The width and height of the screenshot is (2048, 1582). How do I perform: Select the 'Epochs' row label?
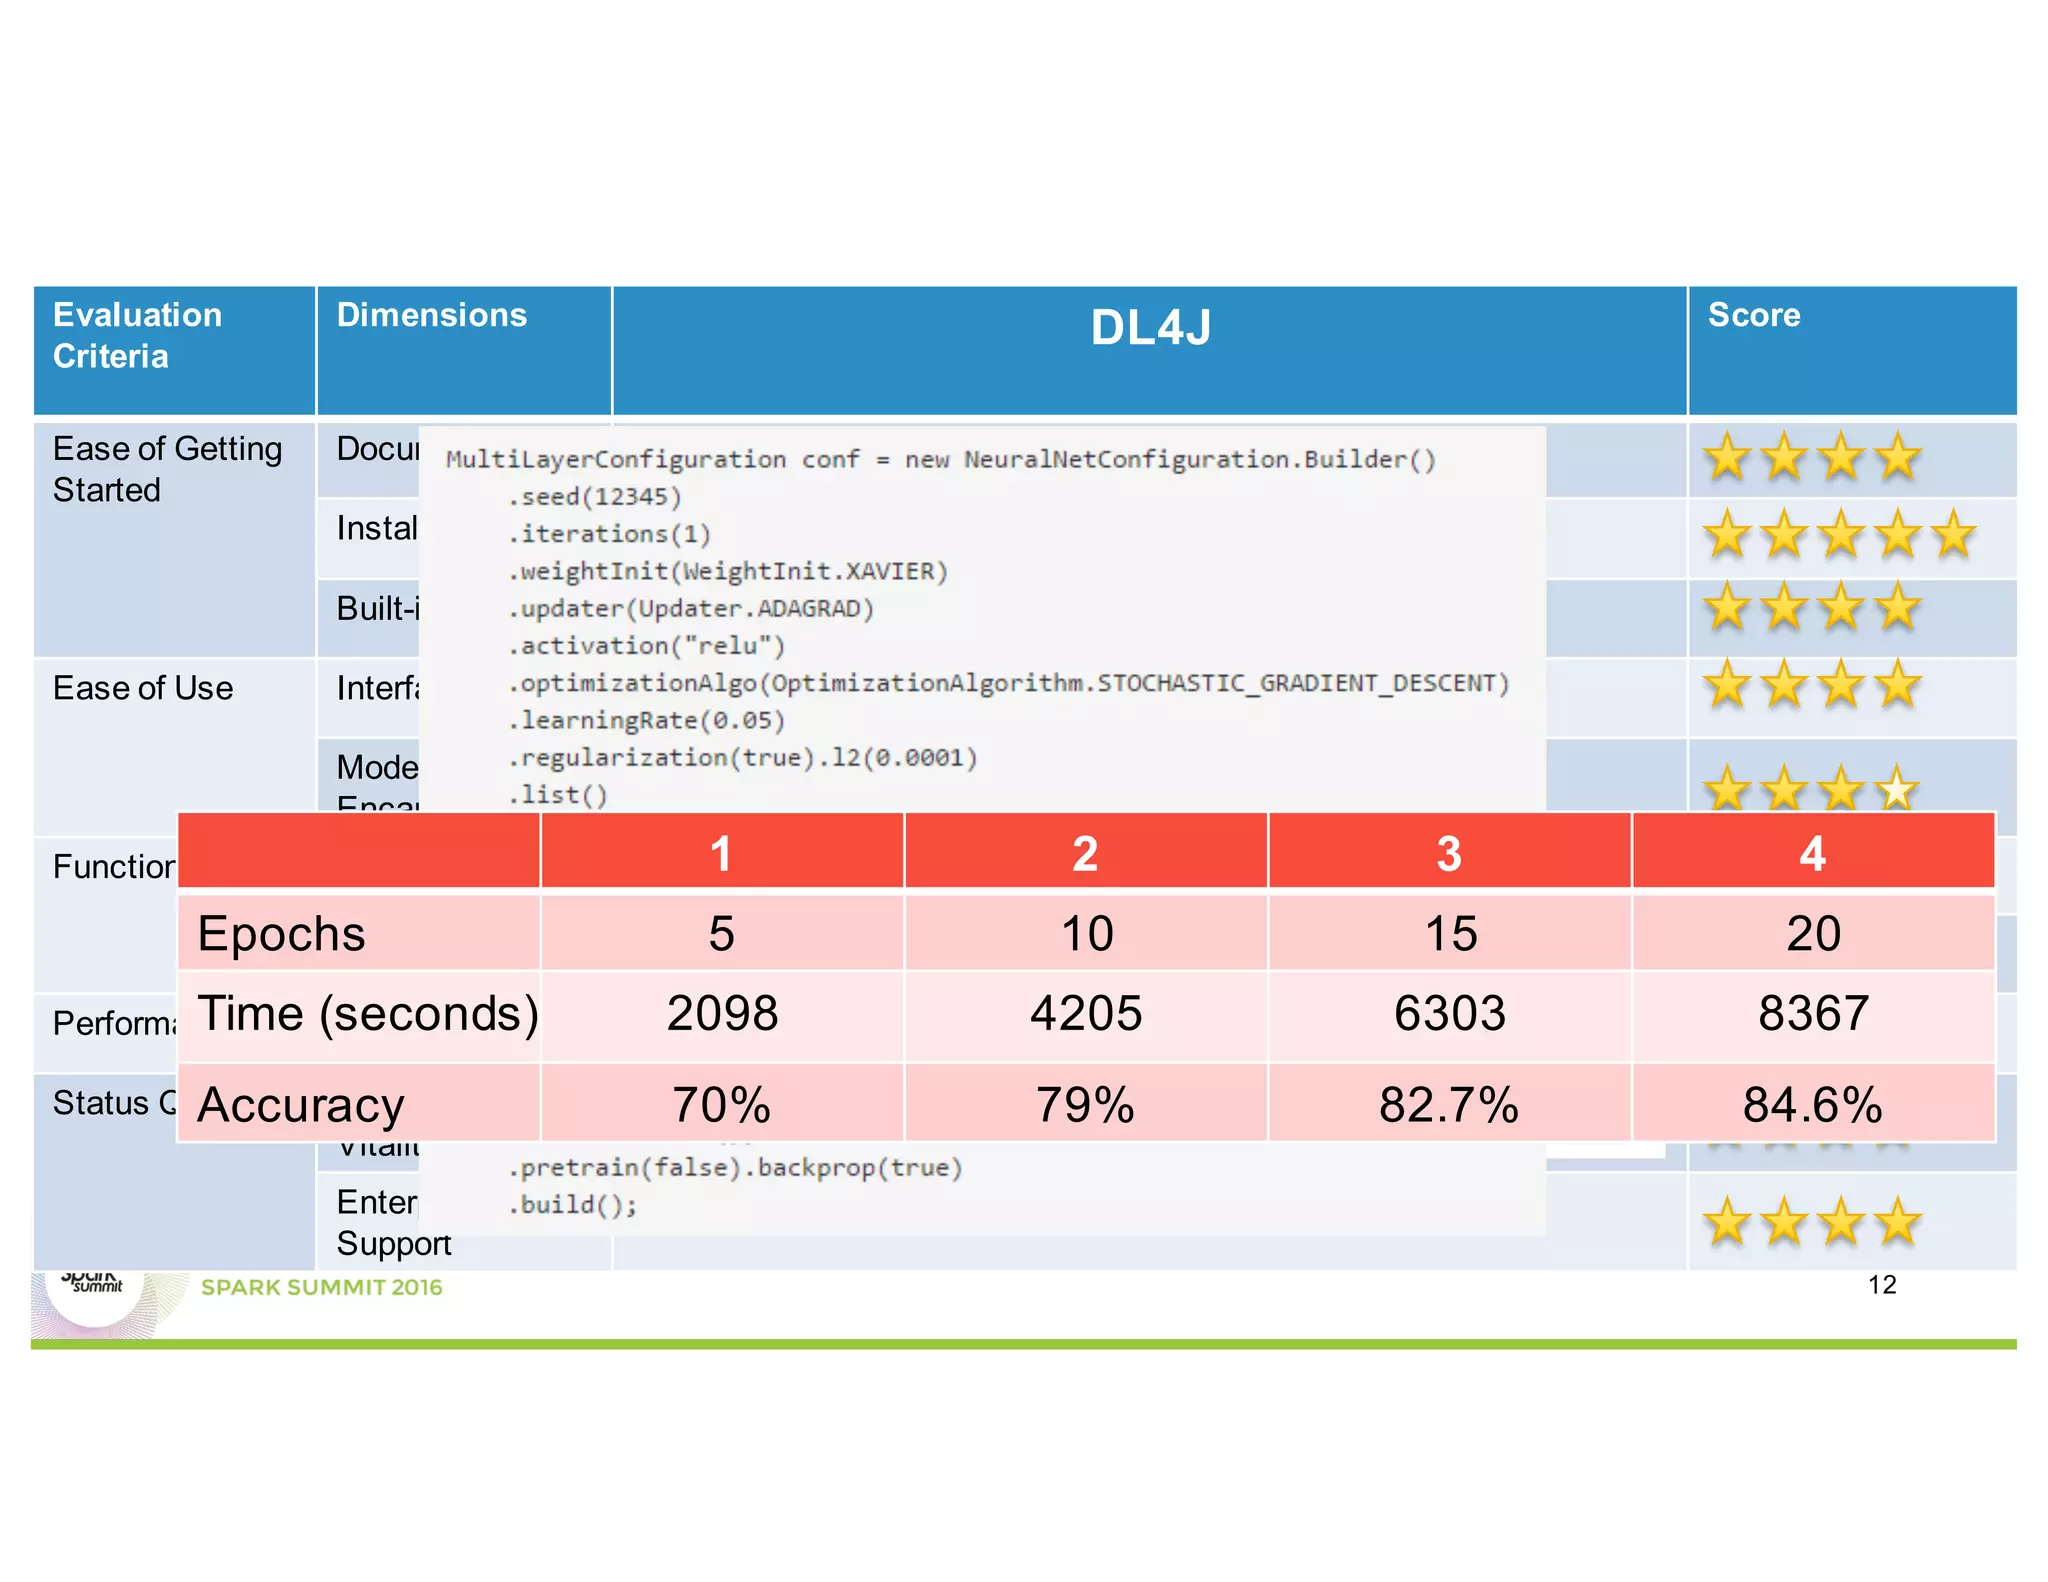click(x=282, y=933)
